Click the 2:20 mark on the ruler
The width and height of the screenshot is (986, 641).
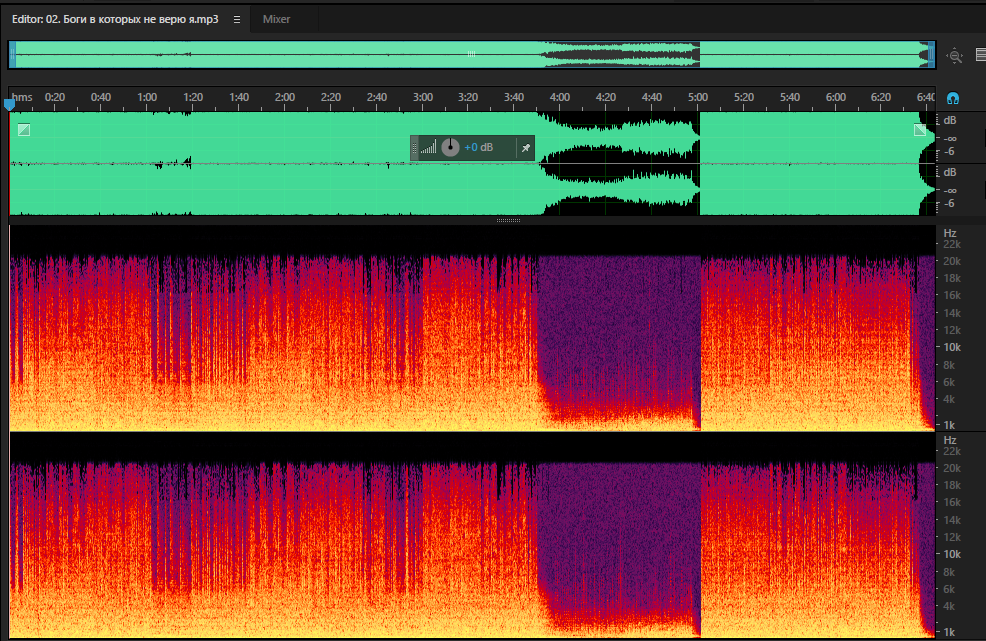pyautogui.click(x=331, y=97)
